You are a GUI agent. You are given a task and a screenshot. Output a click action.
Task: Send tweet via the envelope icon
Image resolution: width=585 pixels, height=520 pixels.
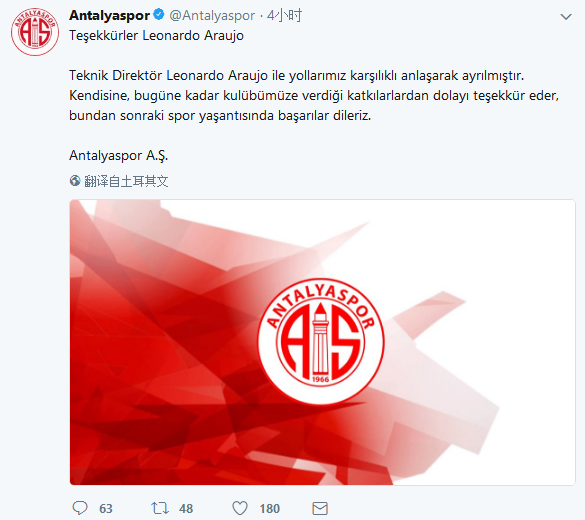[x=320, y=508]
